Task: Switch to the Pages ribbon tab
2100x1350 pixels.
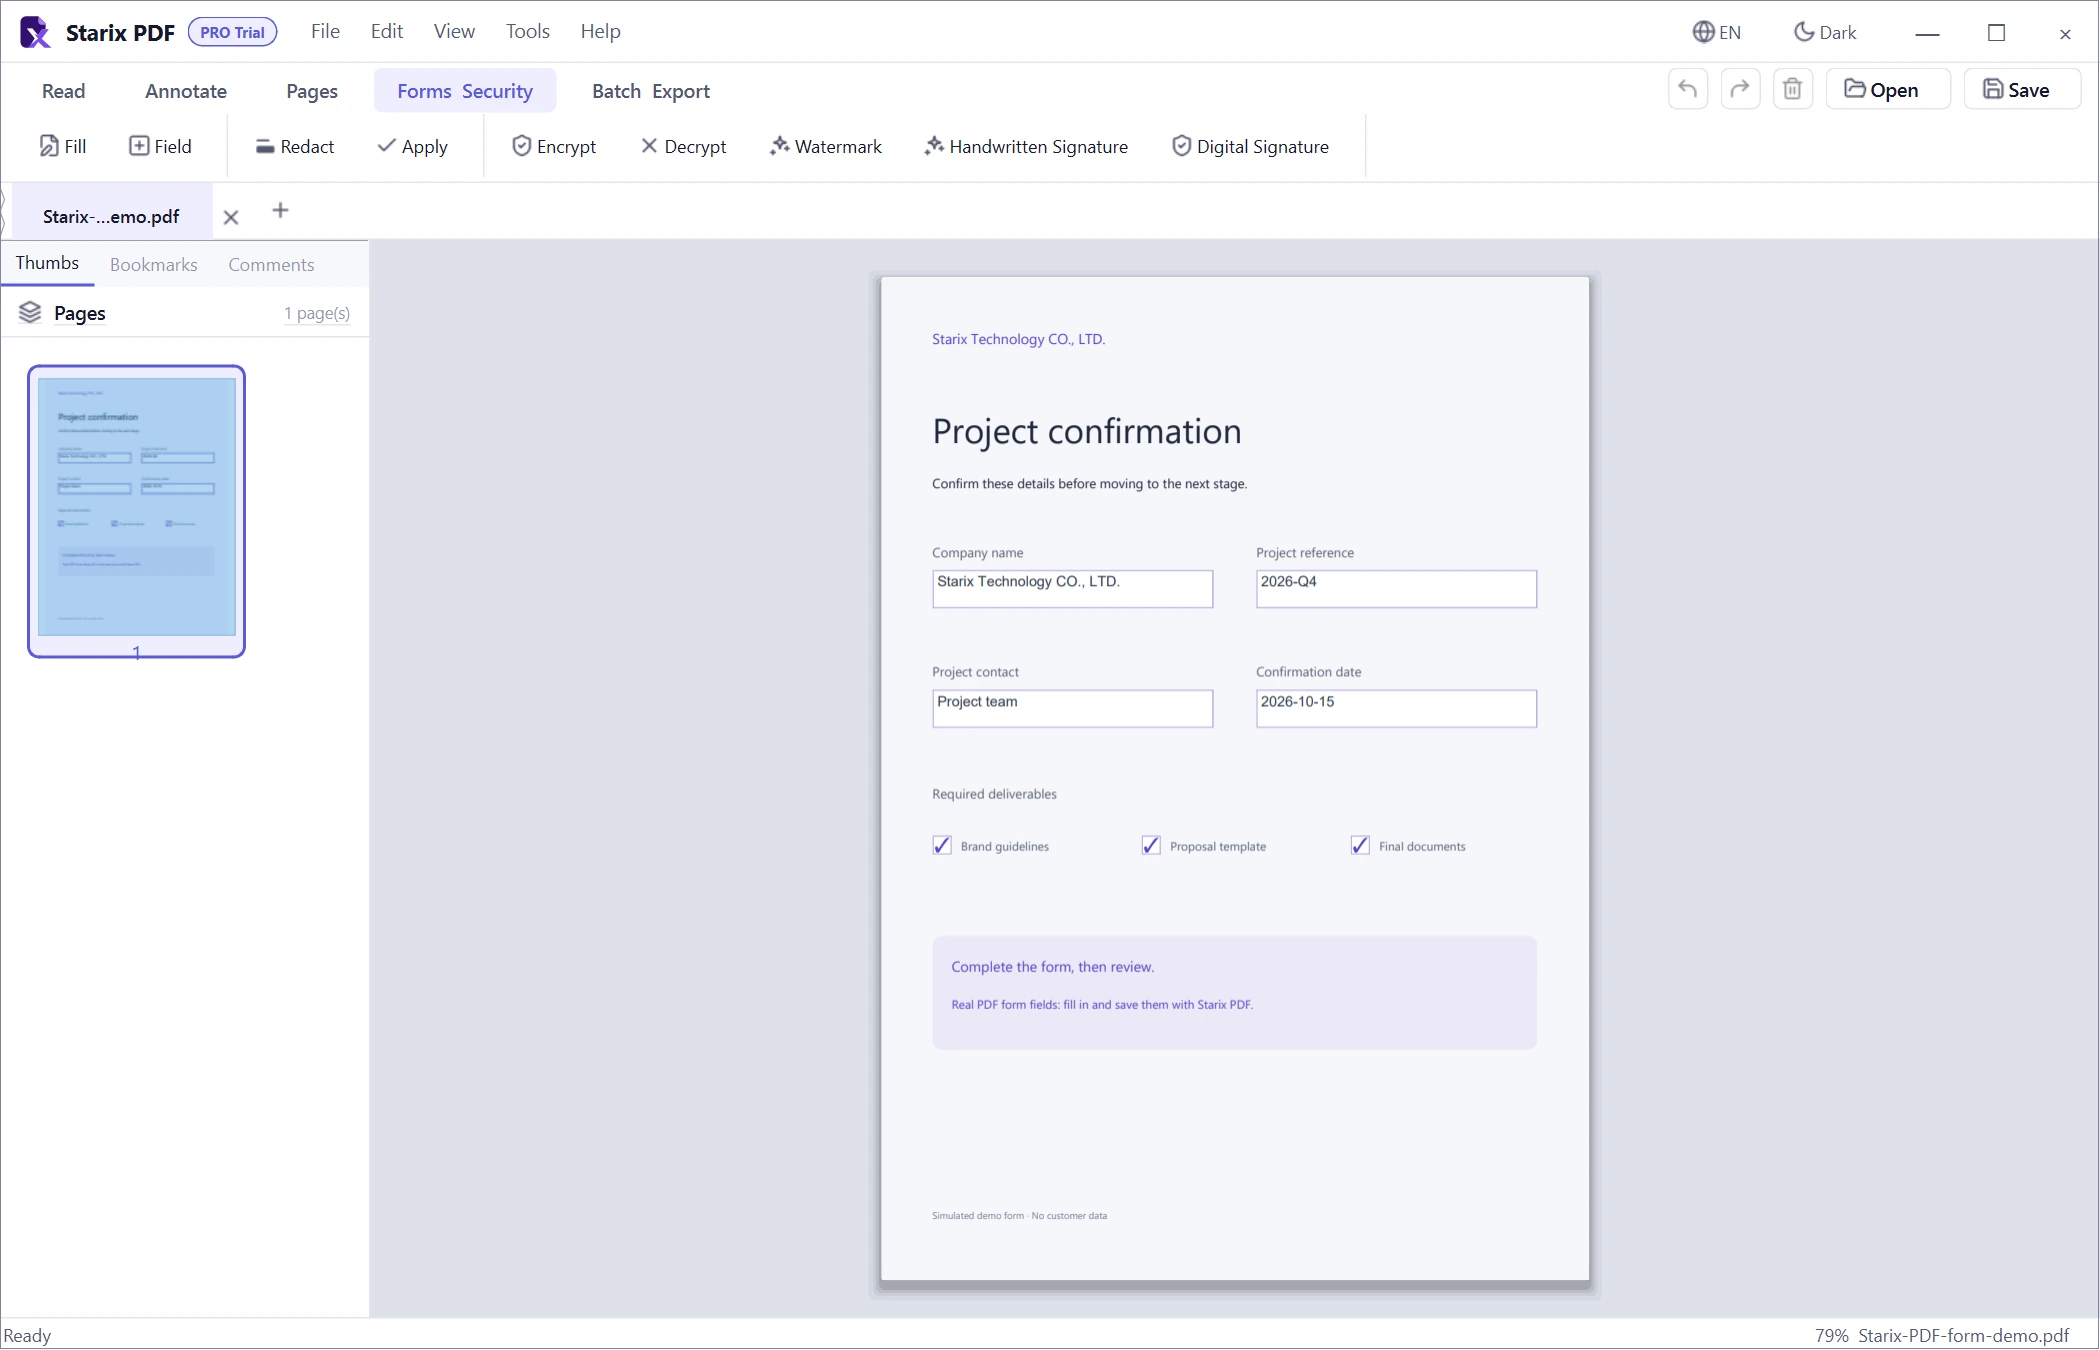Action: click(x=312, y=91)
